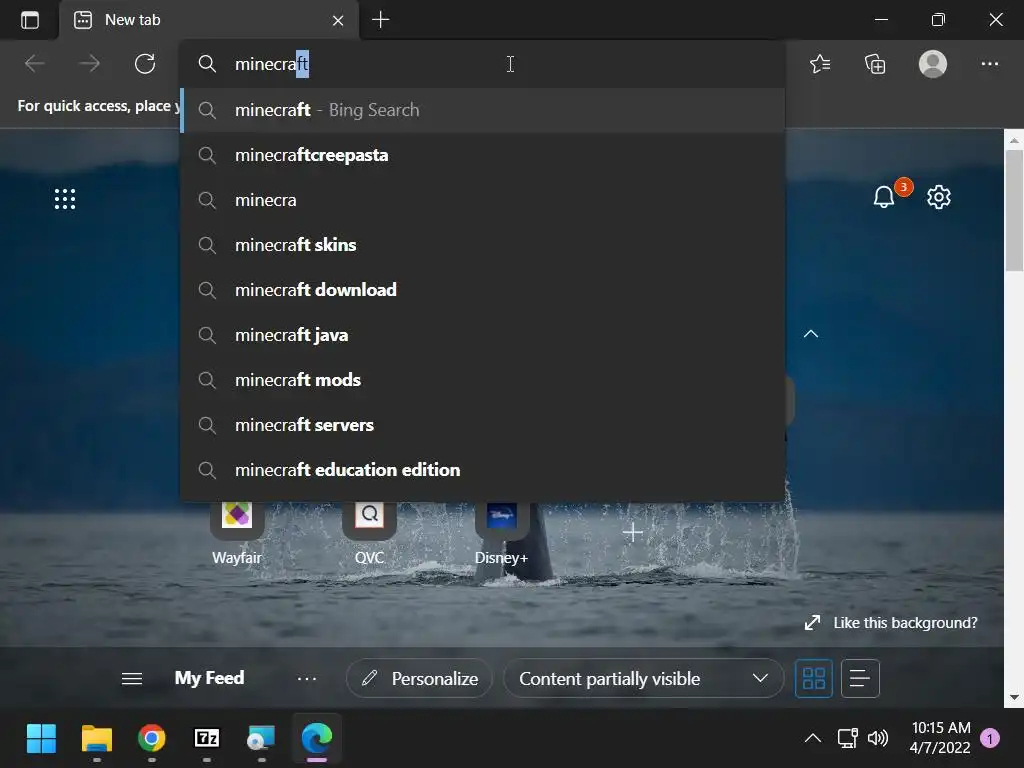Open 7-Zip from taskbar
Viewport: 1024px width, 768px height.
207,739
